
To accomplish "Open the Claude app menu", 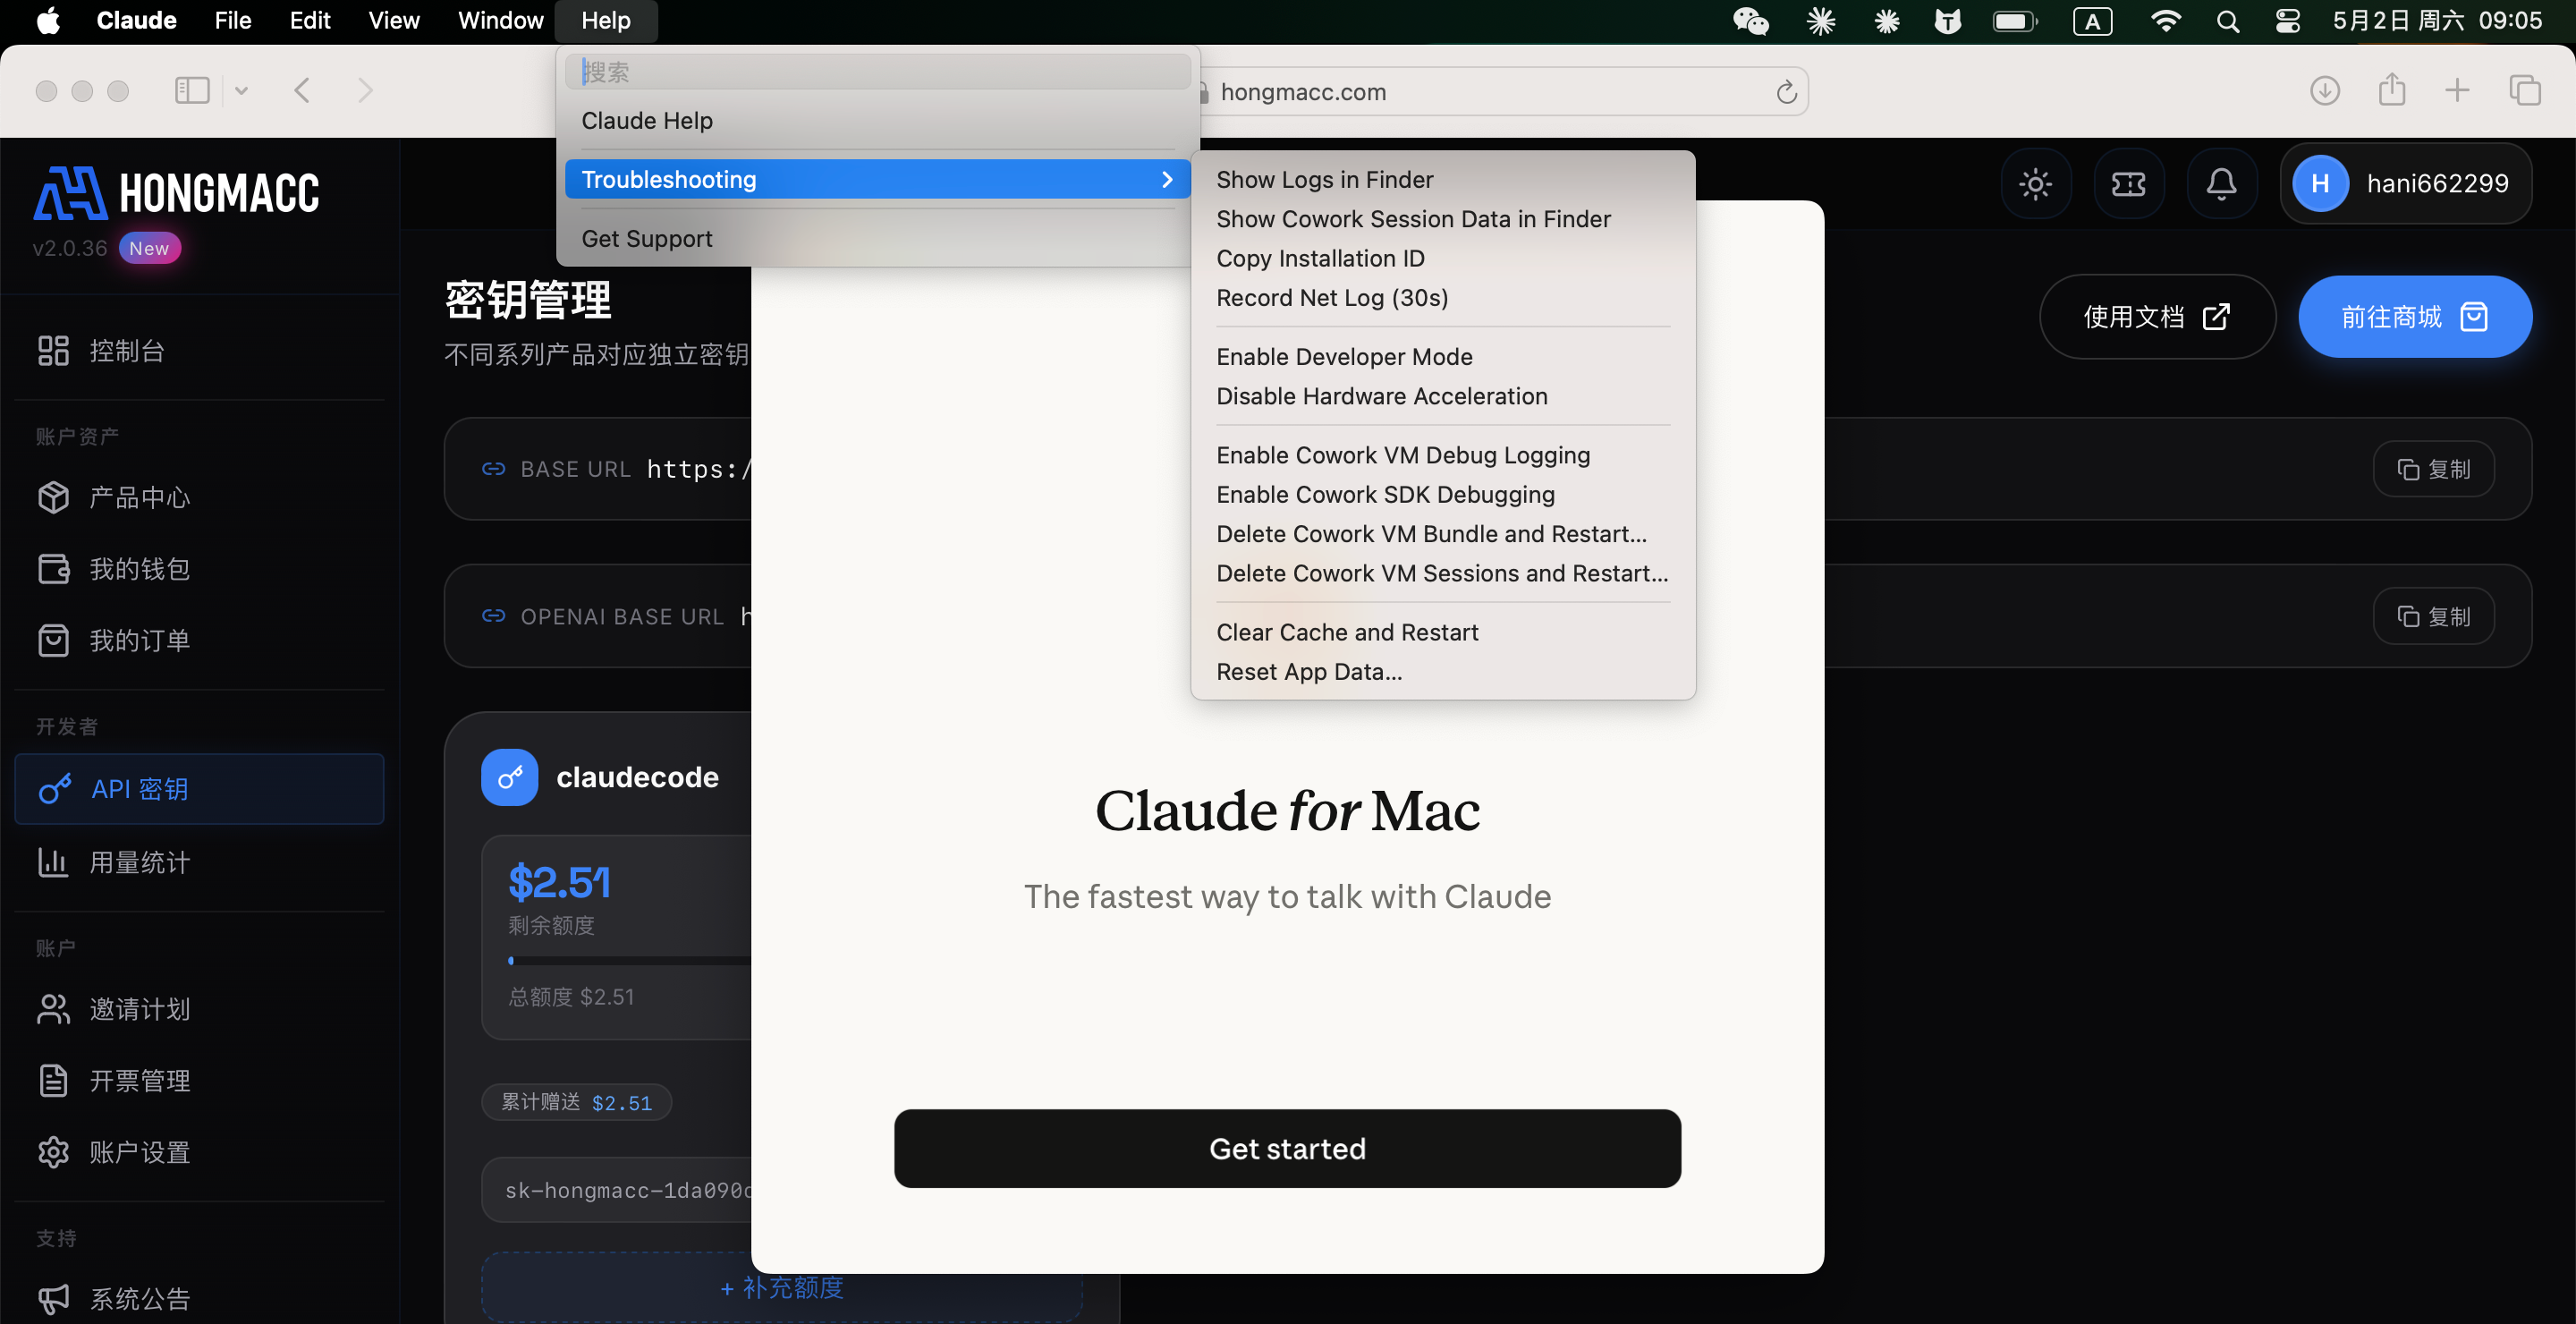I will pos(136,21).
